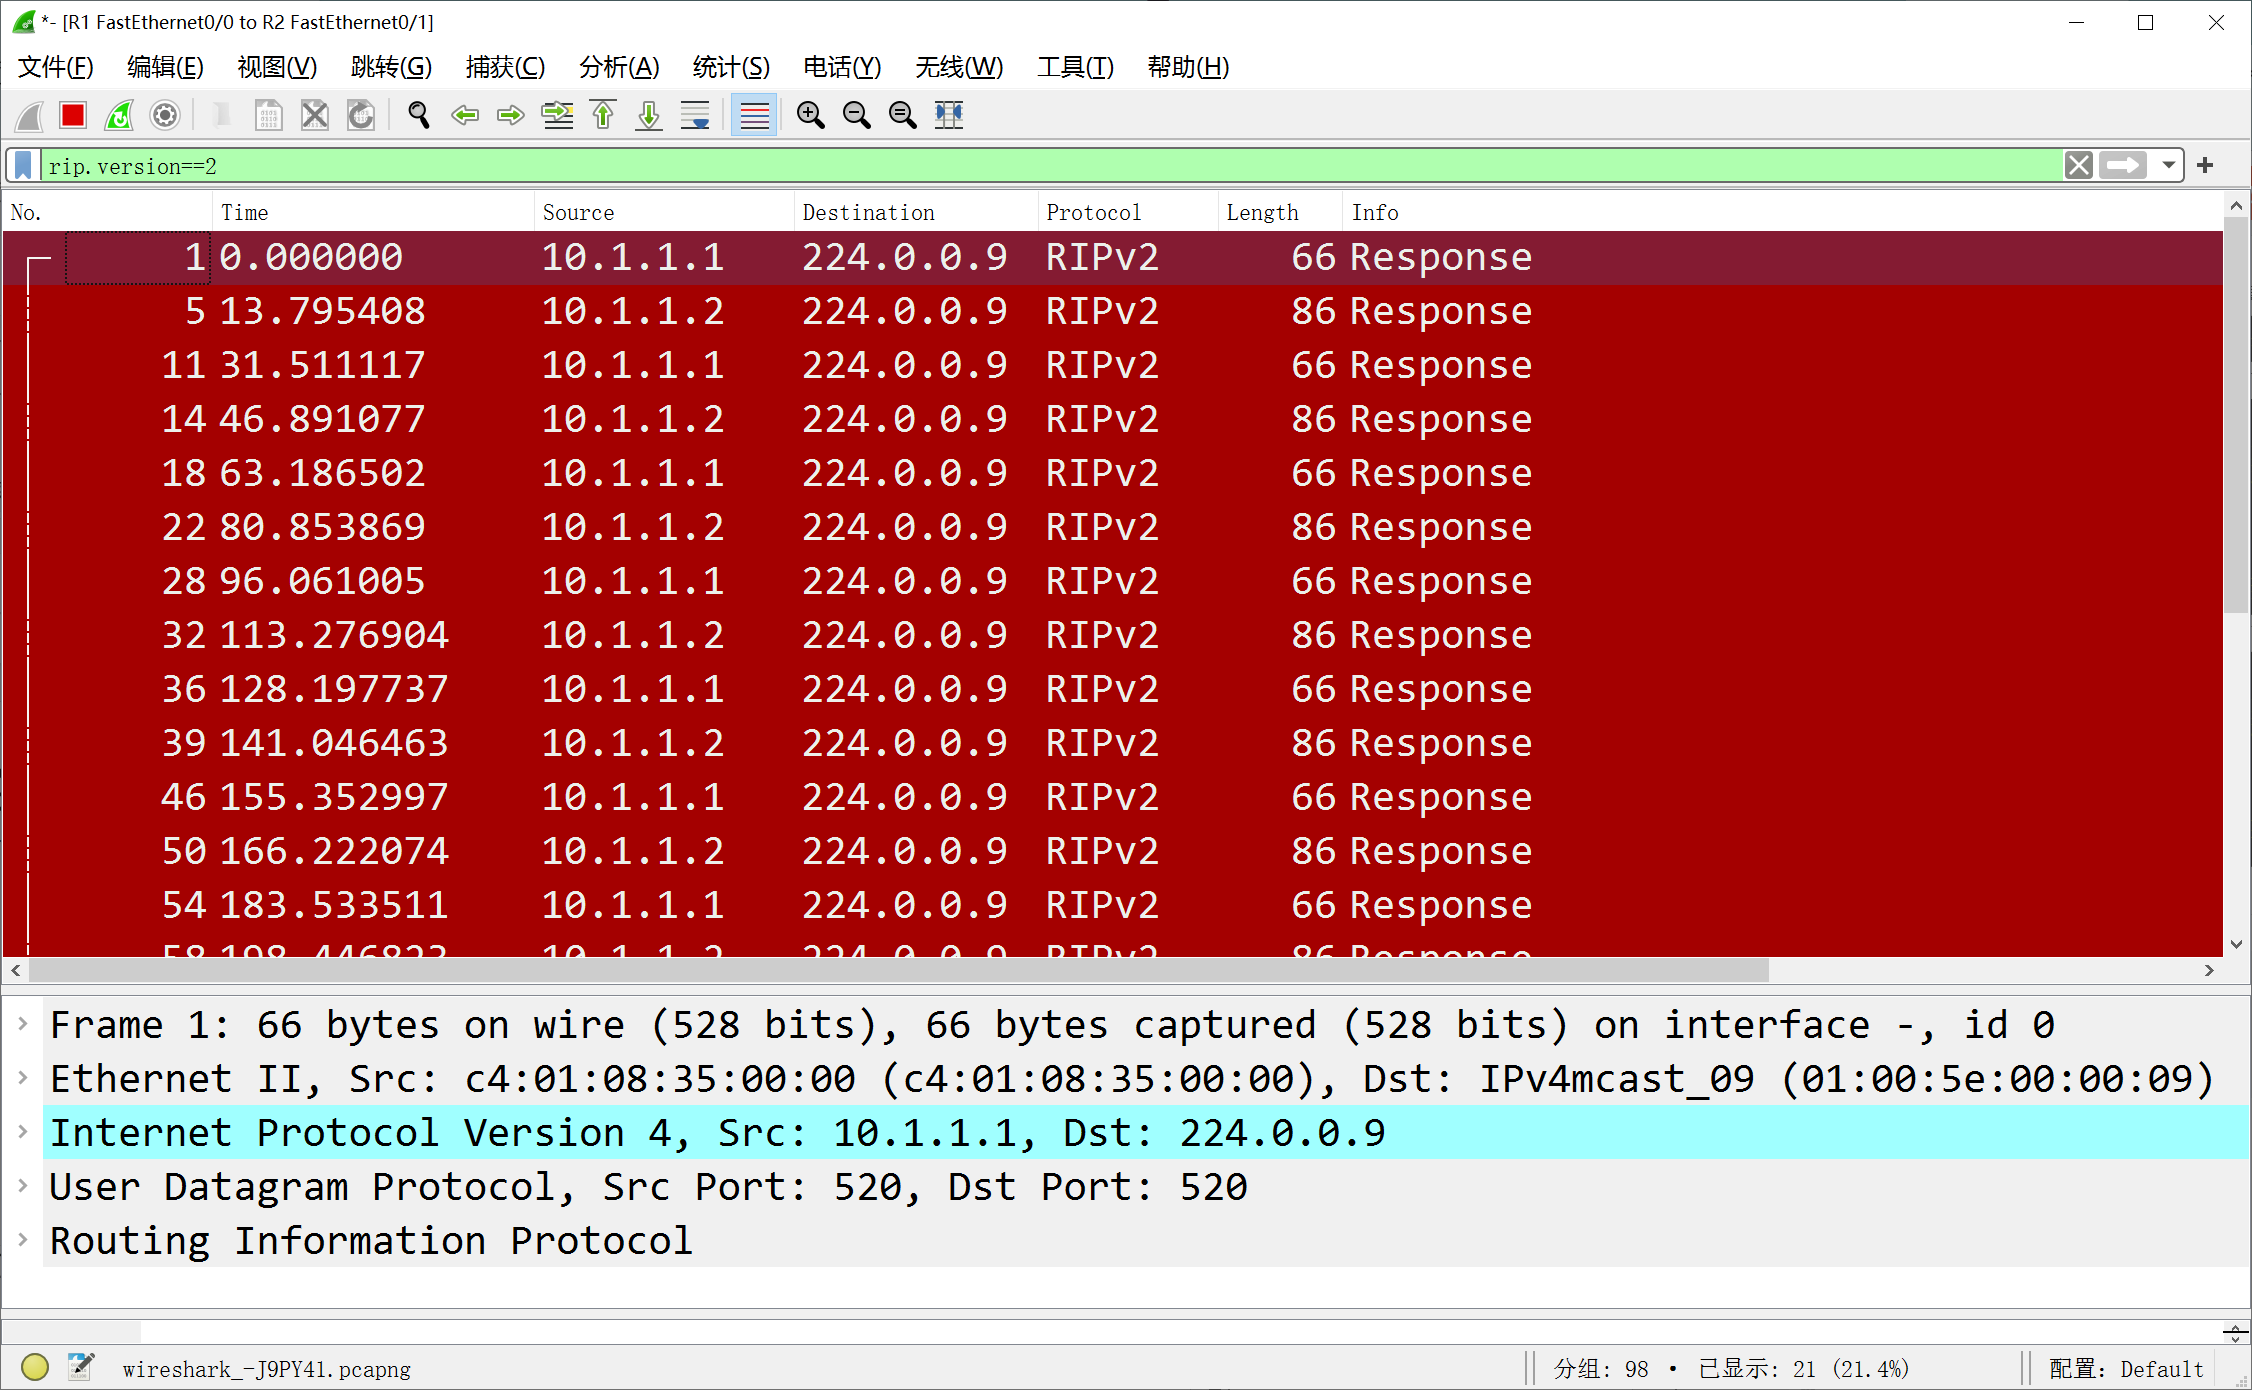The image size is (2252, 1390).
Task: Click the Frame 1 tree expander
Action: 21,1025
